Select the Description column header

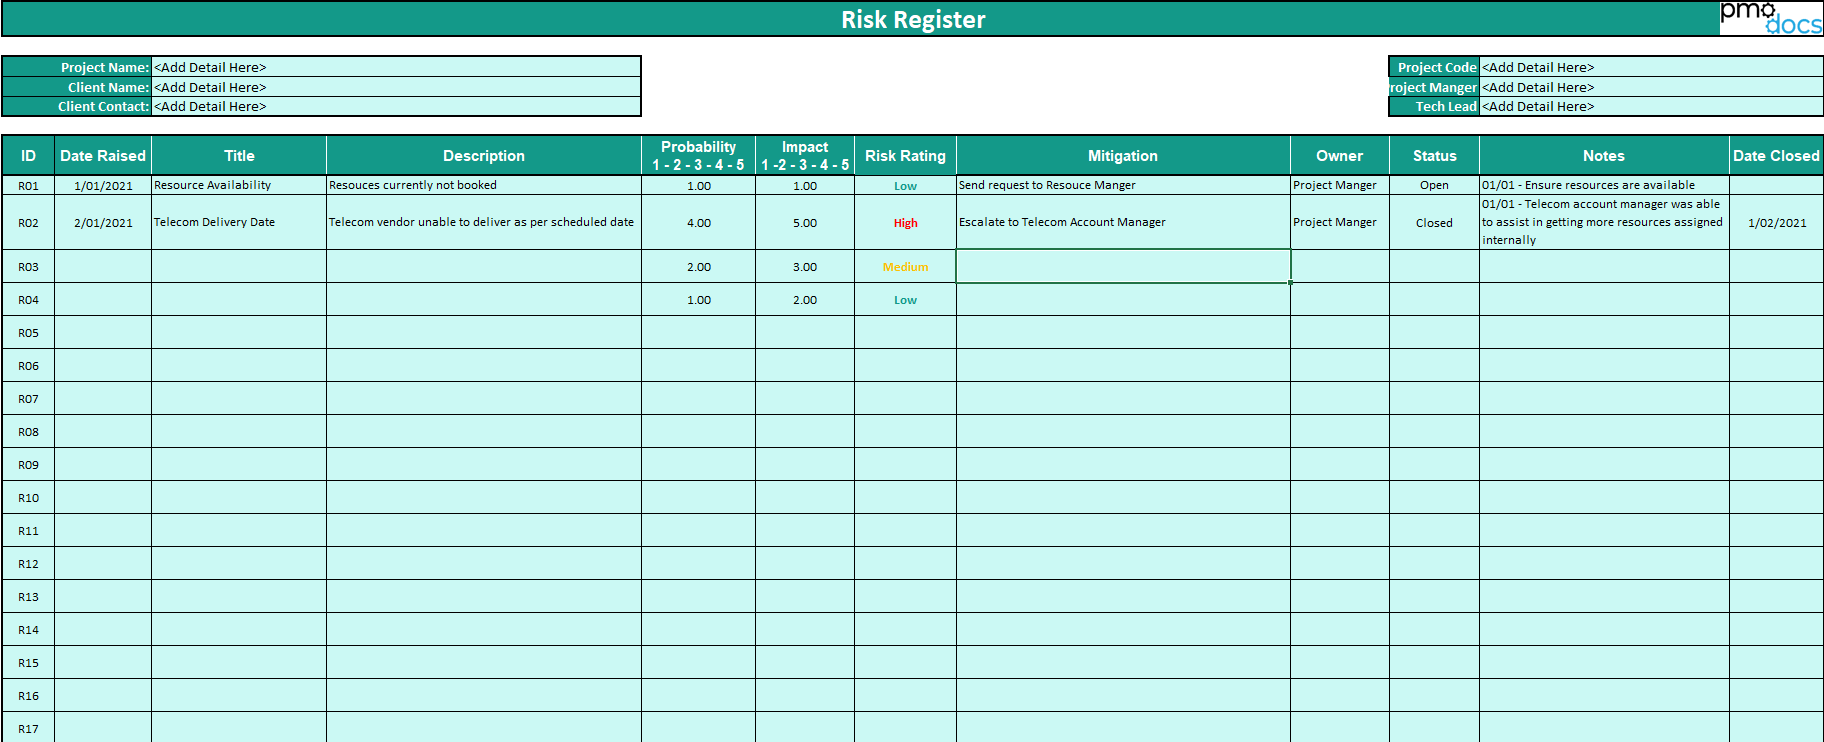(x=484, y=155)
